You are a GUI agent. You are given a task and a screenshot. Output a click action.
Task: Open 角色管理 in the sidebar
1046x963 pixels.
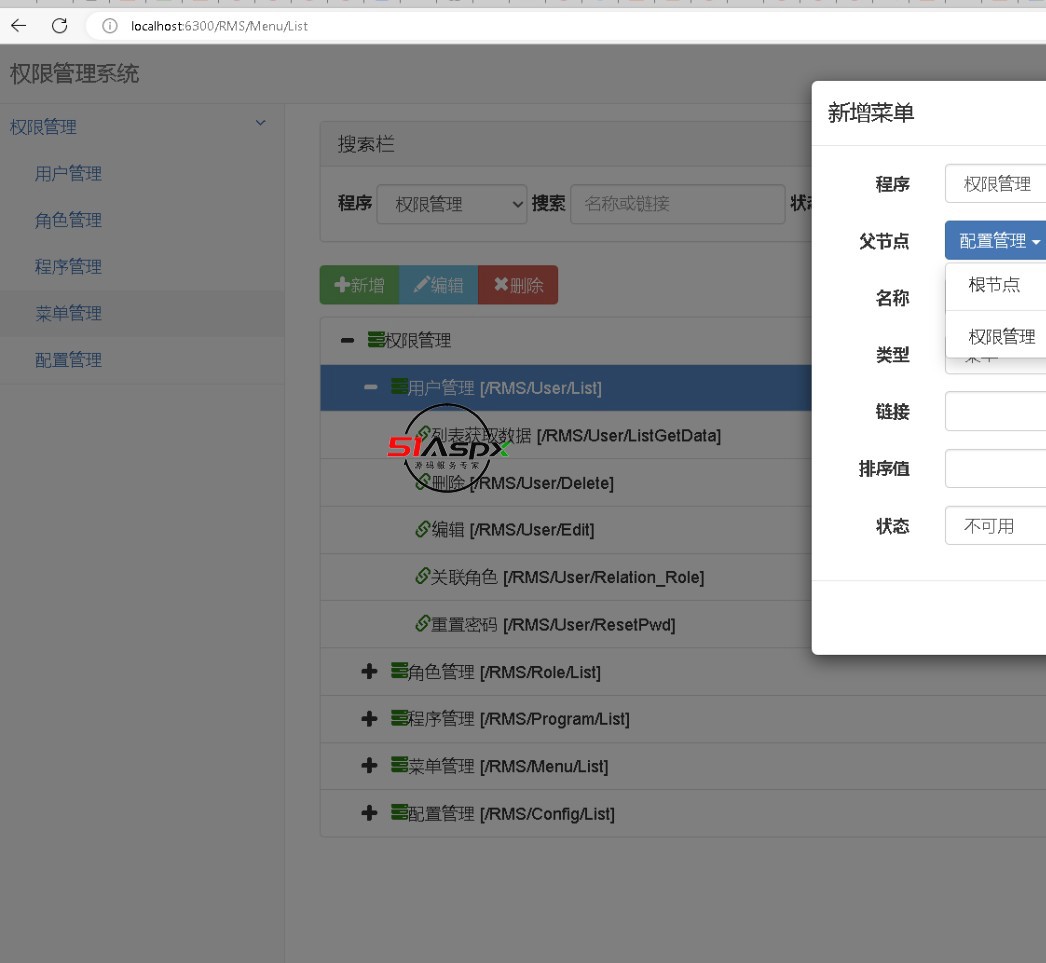pyautogui.click(x=68, y=220)
